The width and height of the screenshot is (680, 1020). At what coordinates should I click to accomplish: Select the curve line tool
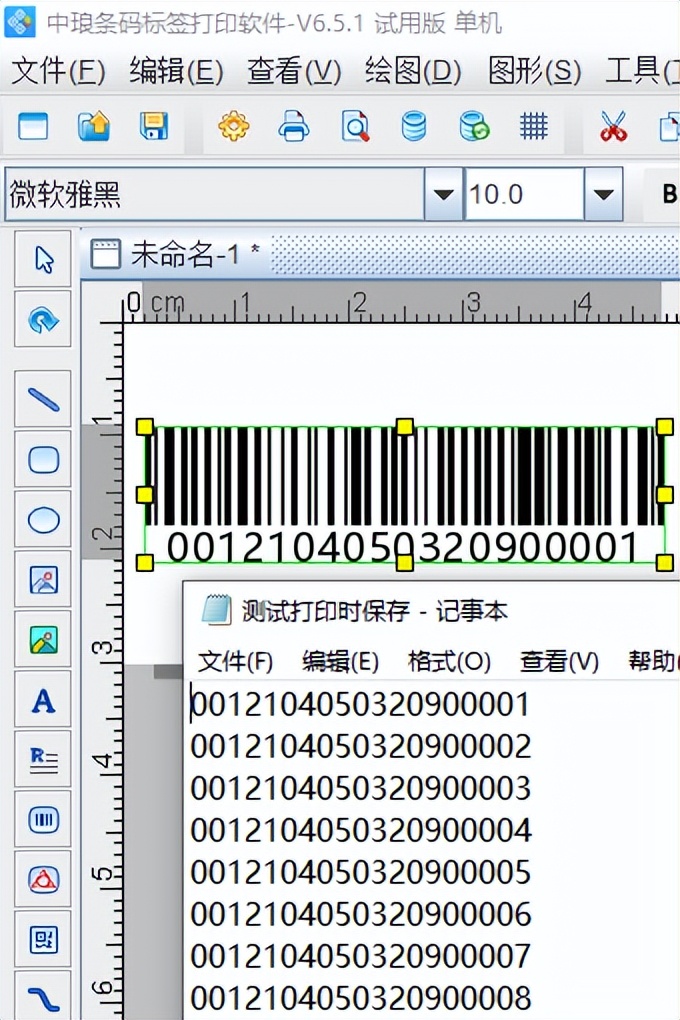[43, 996]
